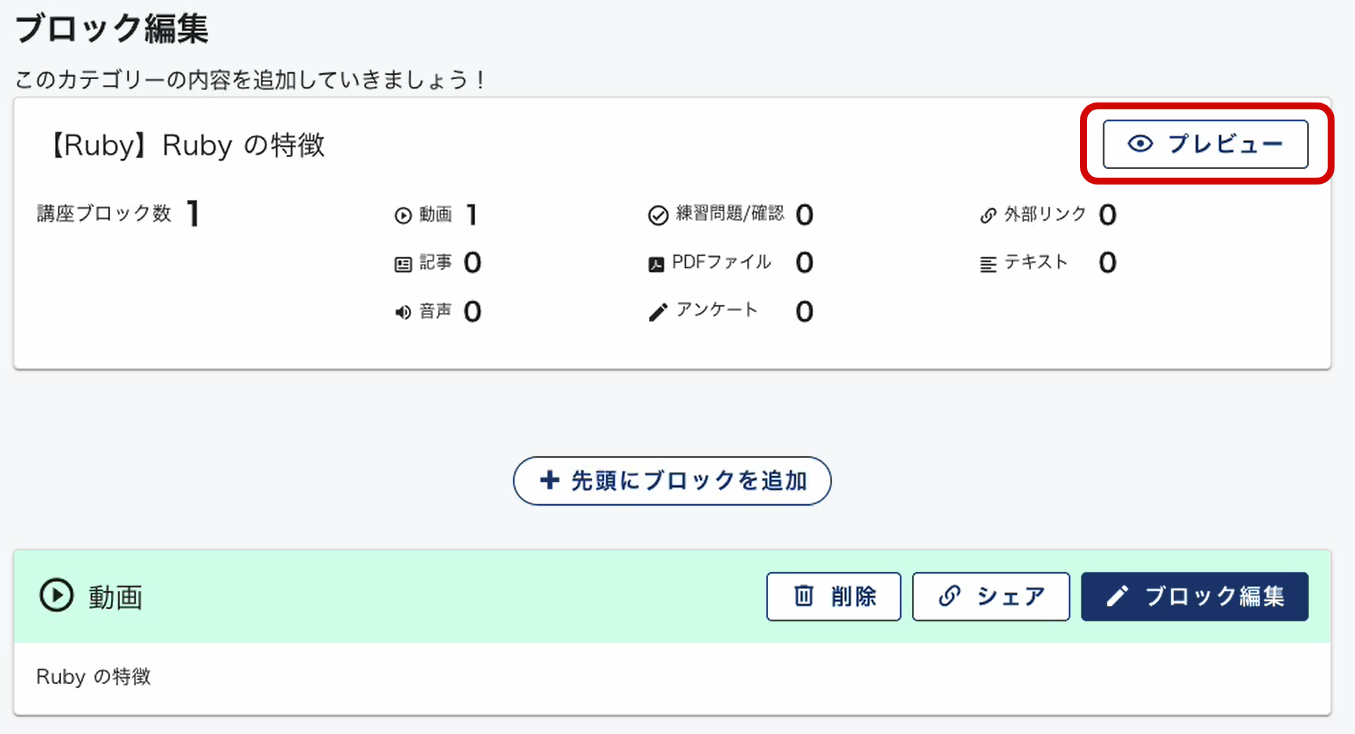The width and height of the screenshot is (1355, 734).
Task: Click the link icon beside 外部リンク
Action: [x=988, y=215]
